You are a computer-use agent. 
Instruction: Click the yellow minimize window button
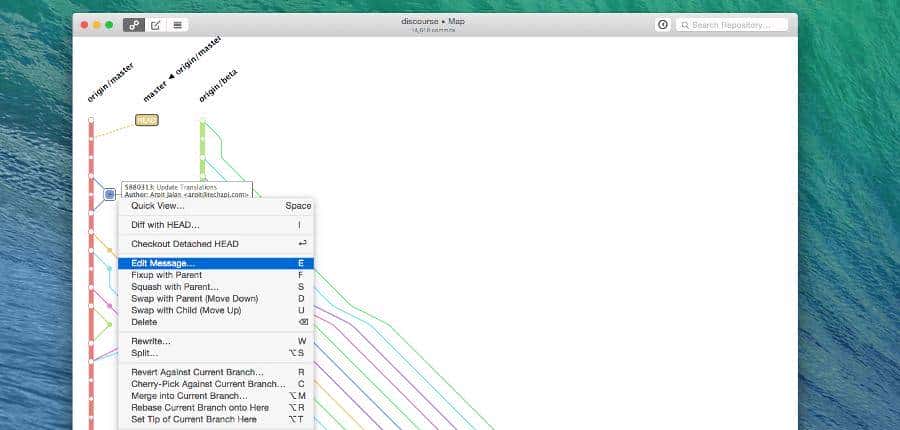96,25
